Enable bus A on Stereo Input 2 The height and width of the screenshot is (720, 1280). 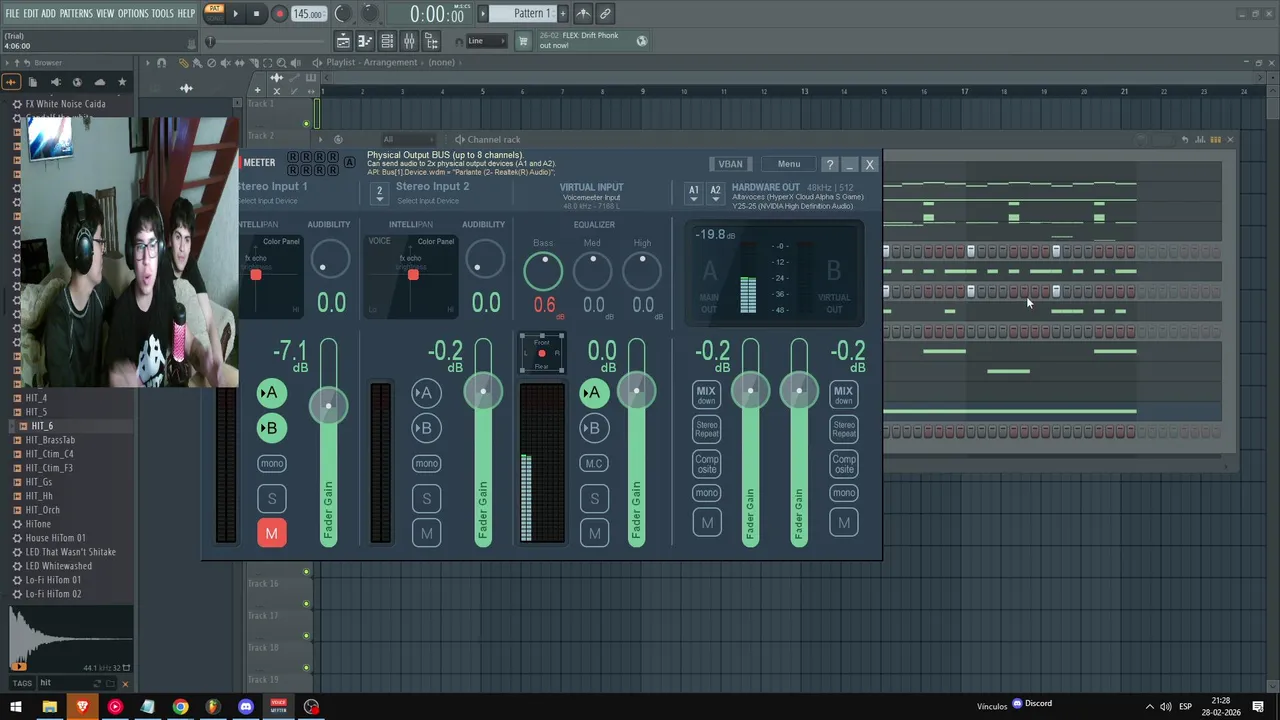point(426,393)
